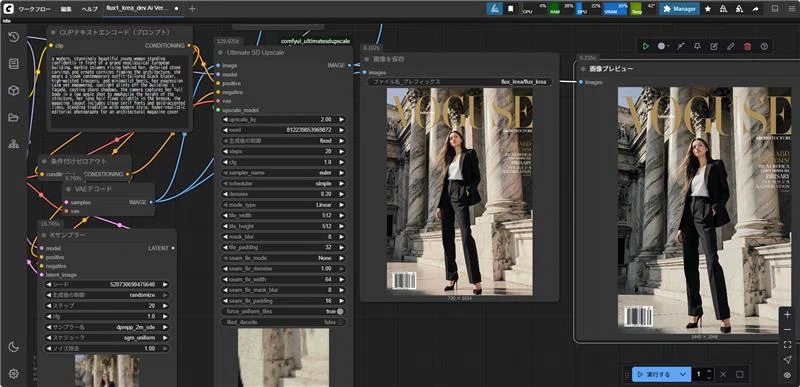The width and height of the screenshot is (800, 387).
Task: Toggle dark theme moon icon
Action: click(14, 347)
